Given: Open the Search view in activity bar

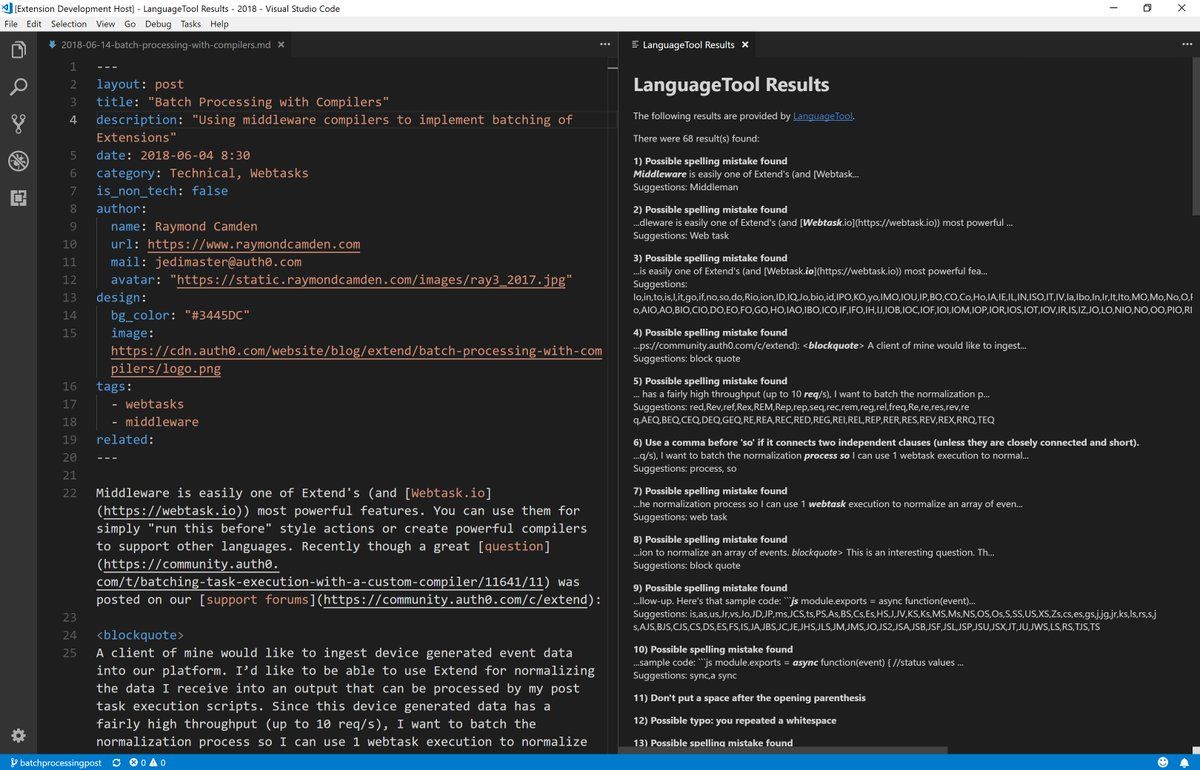Looking at the screenshot, I should pos(18,87).
